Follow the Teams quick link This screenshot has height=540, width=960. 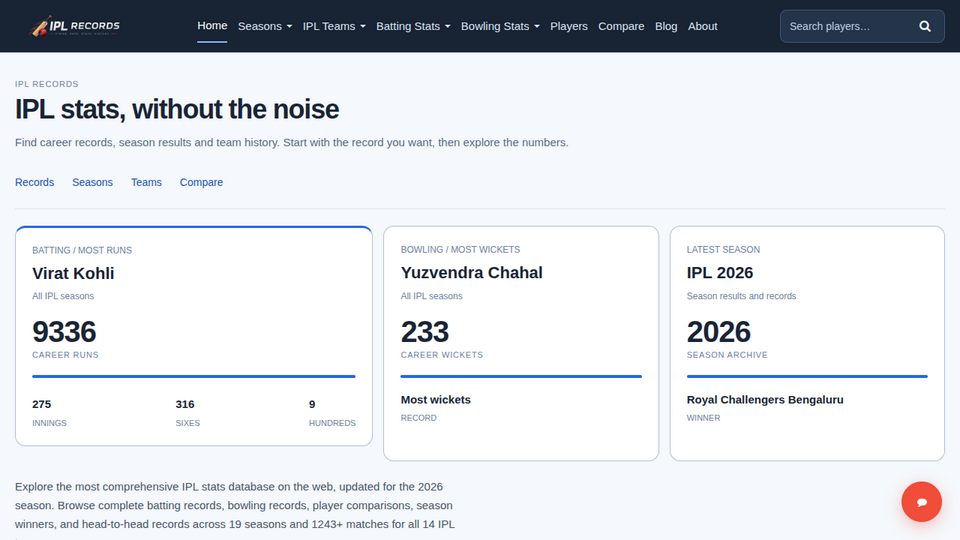(146, 182)
